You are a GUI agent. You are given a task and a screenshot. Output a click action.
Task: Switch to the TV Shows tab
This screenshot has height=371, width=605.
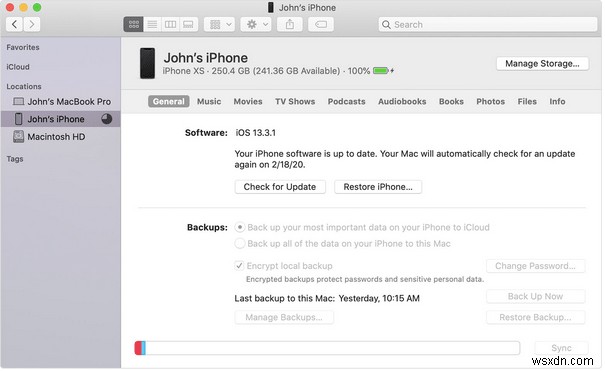click(x=295, y=101)
